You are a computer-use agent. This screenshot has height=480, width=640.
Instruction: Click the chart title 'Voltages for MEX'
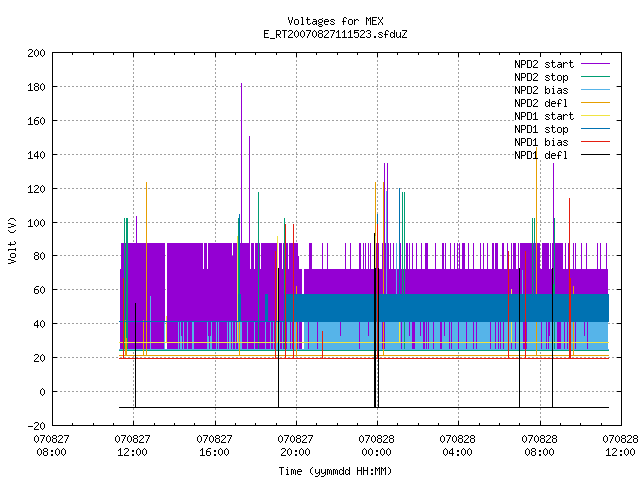pyautogui.click(x=335, y=21)
